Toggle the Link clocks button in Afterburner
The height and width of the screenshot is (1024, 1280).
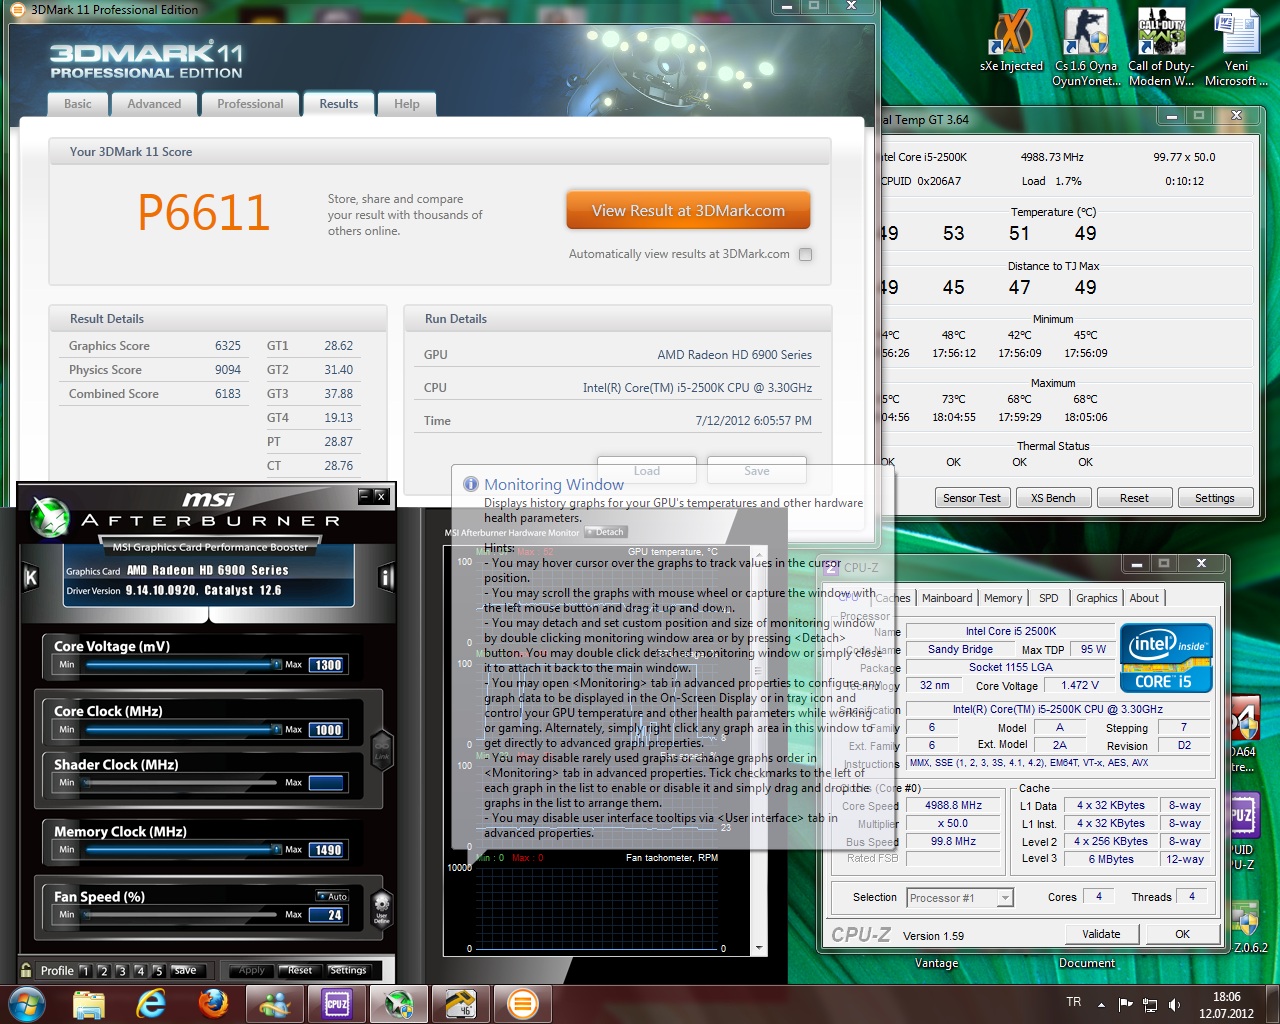381,750
